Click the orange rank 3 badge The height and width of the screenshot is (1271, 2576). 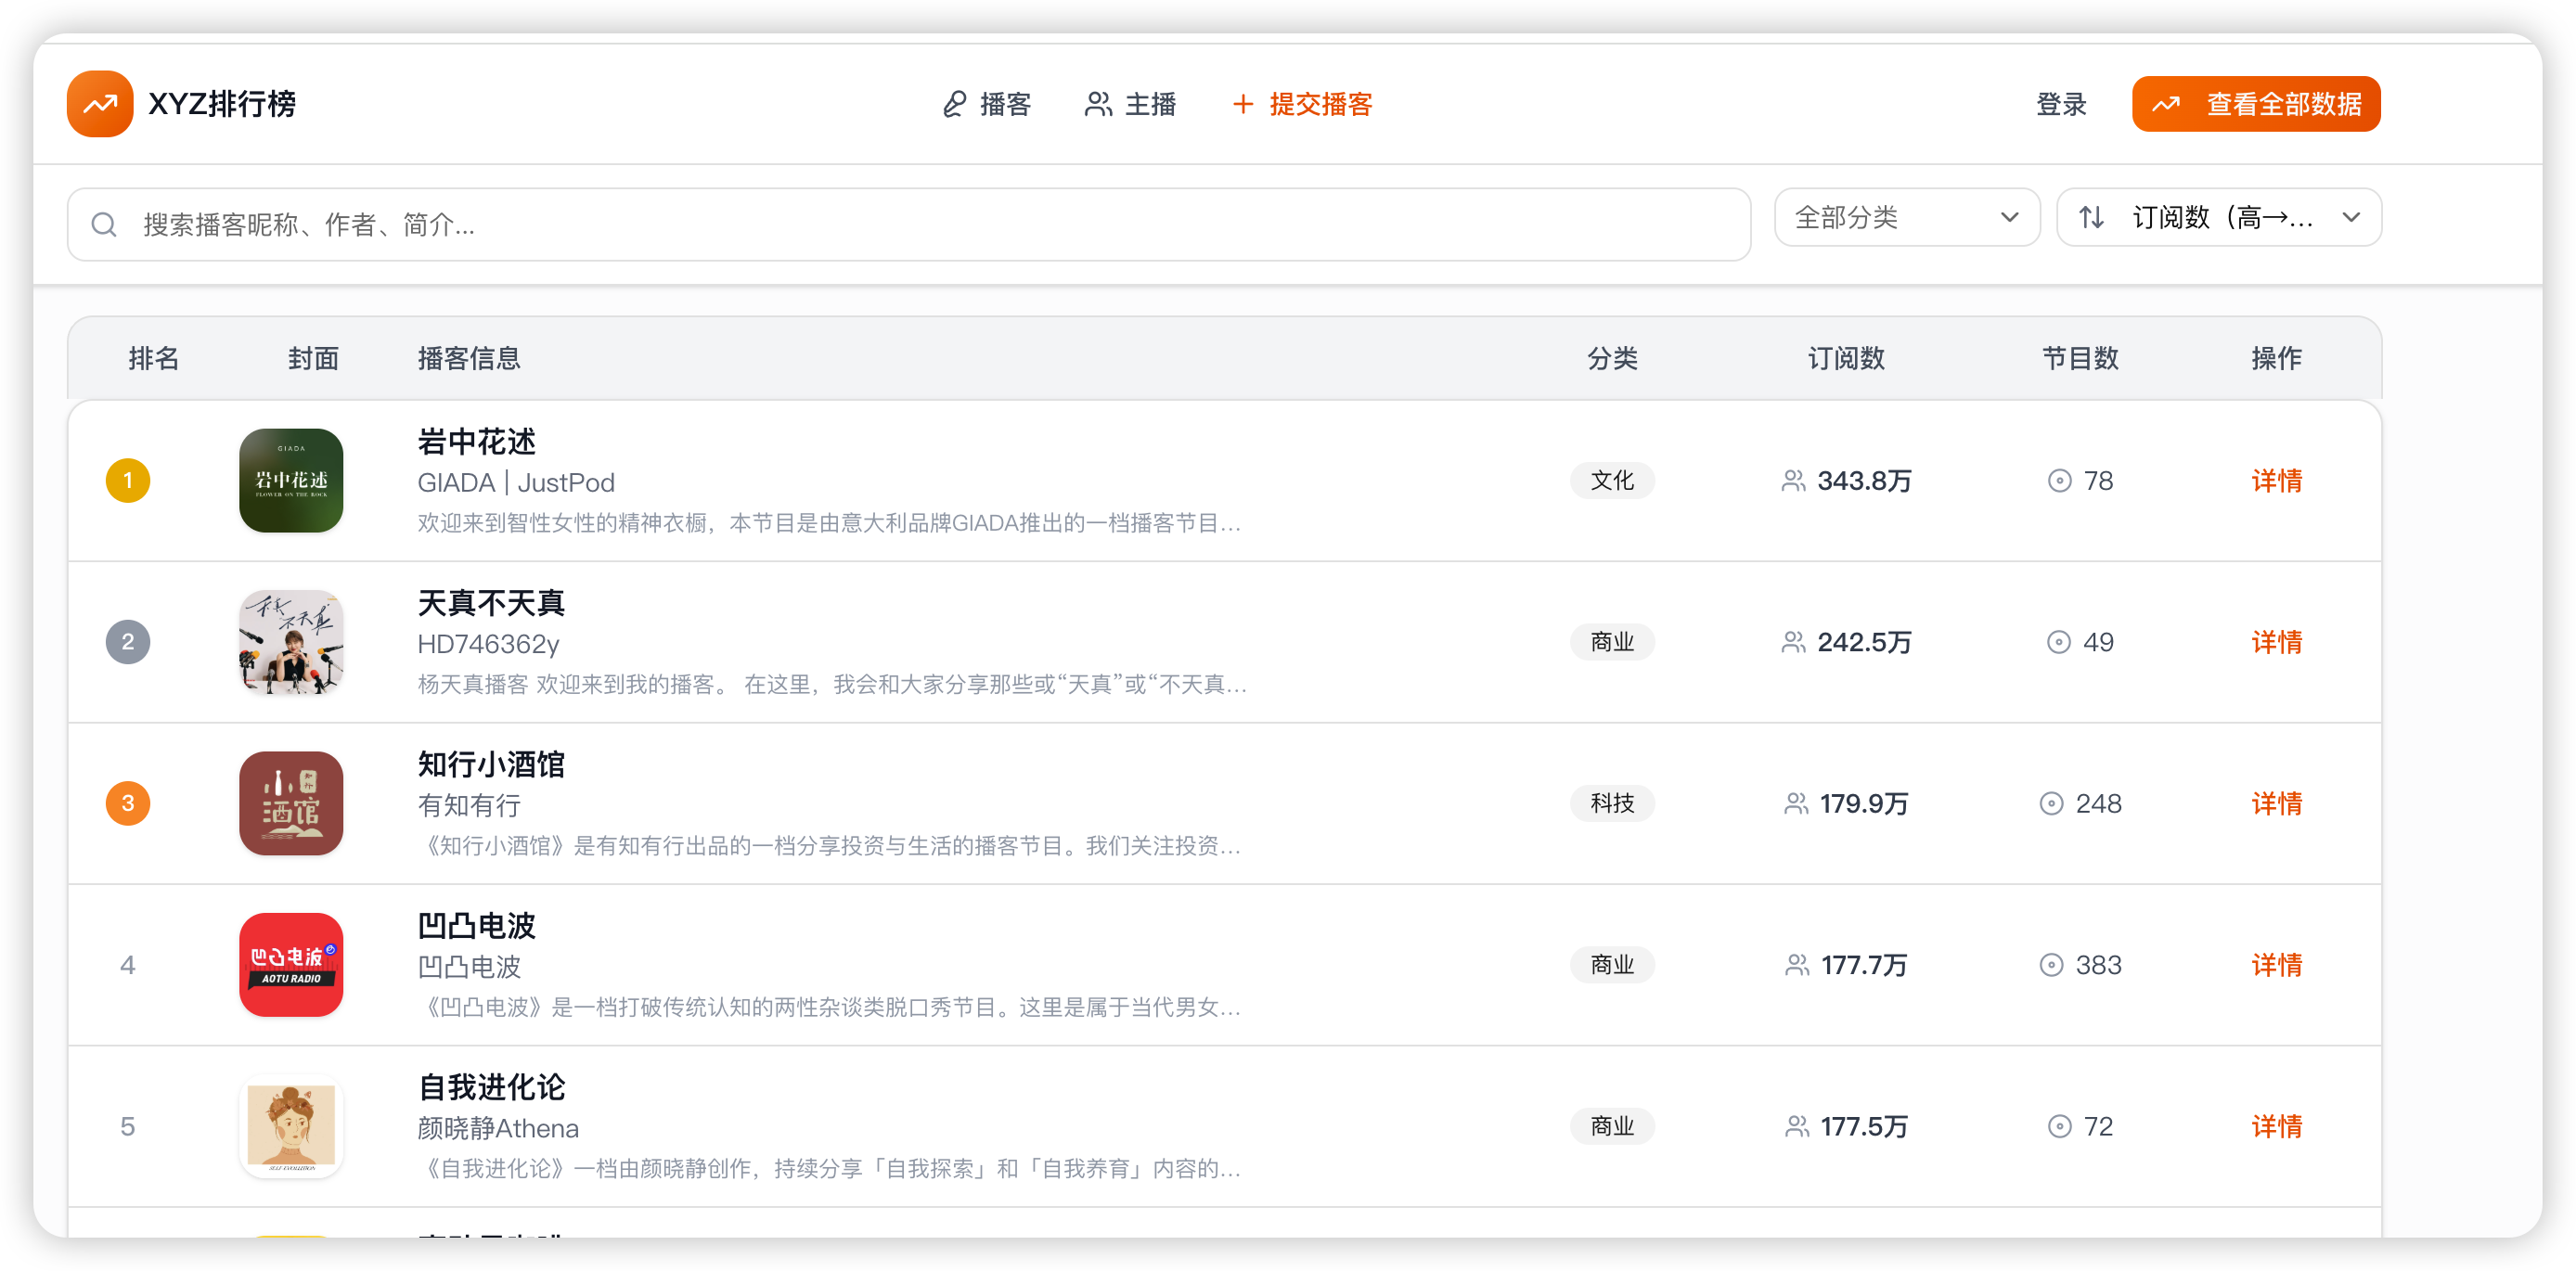pos(128,803)
